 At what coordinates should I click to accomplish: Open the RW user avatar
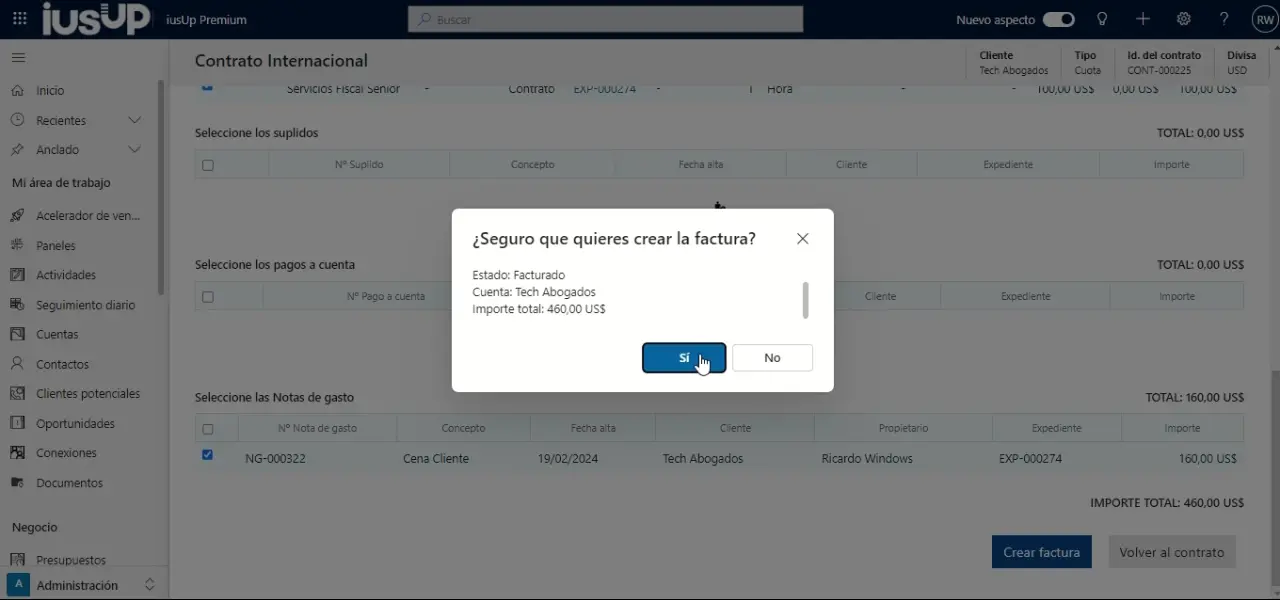[1264, 19]
